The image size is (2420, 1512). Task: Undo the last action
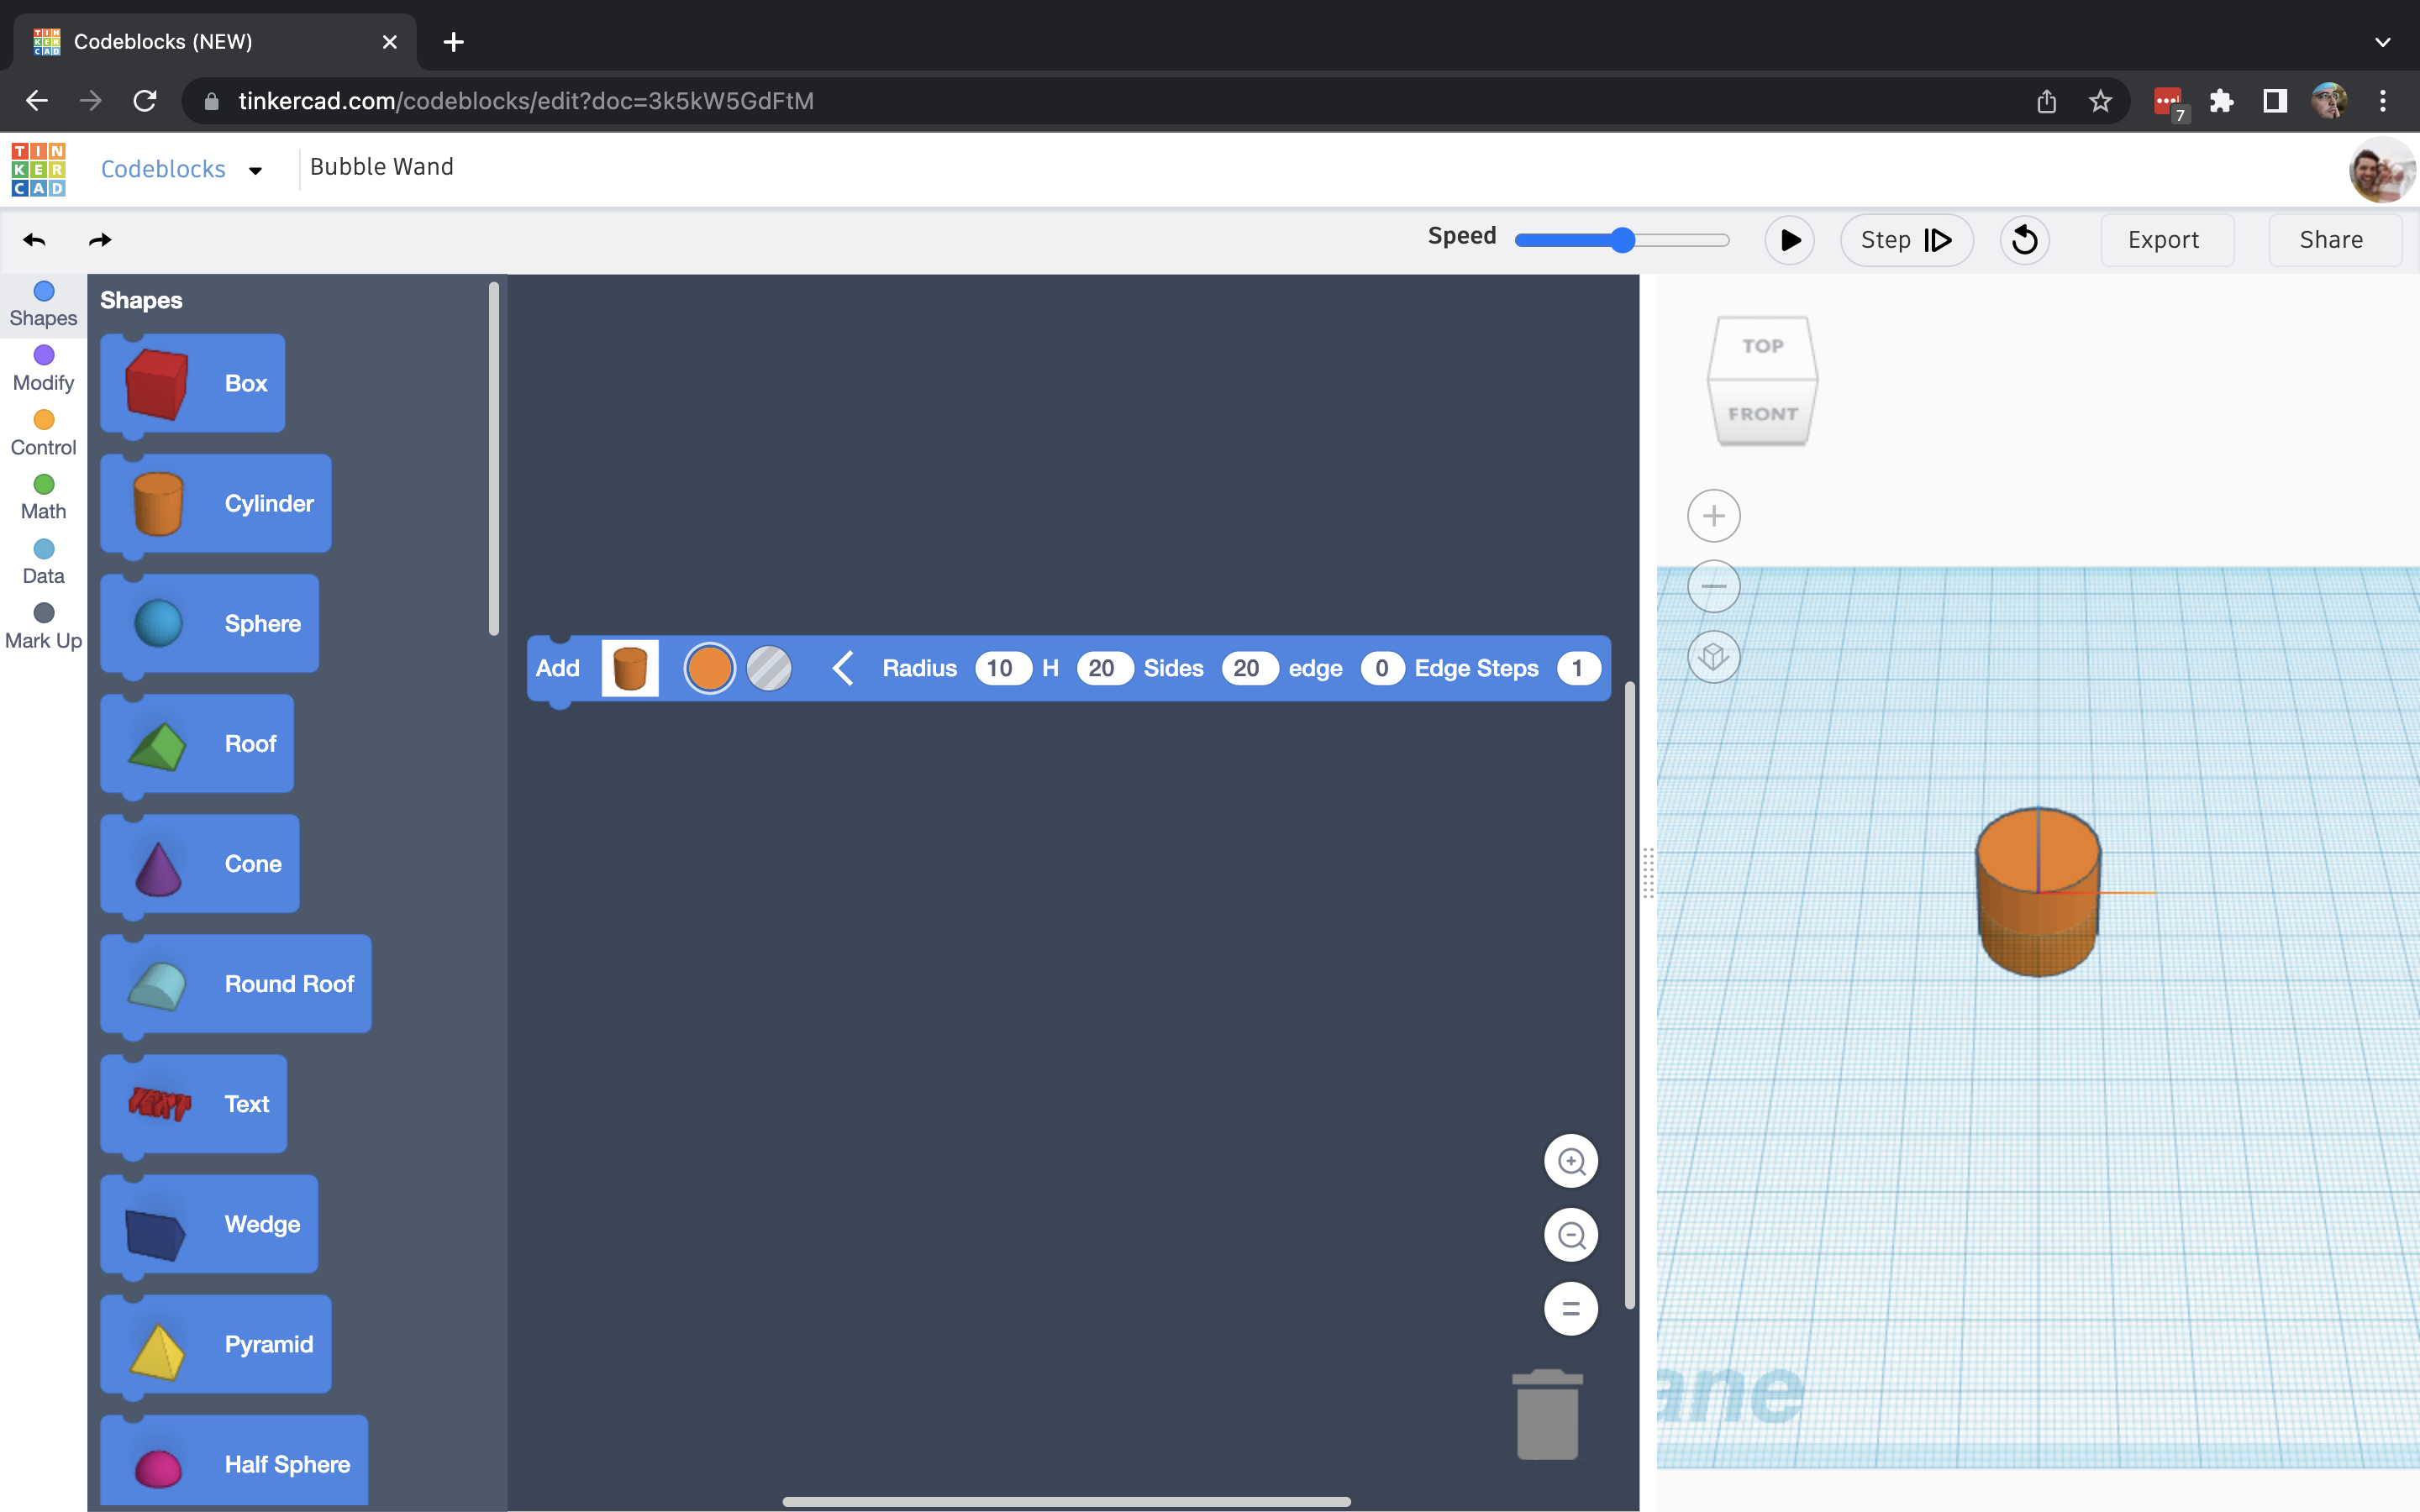pos(34,240)
